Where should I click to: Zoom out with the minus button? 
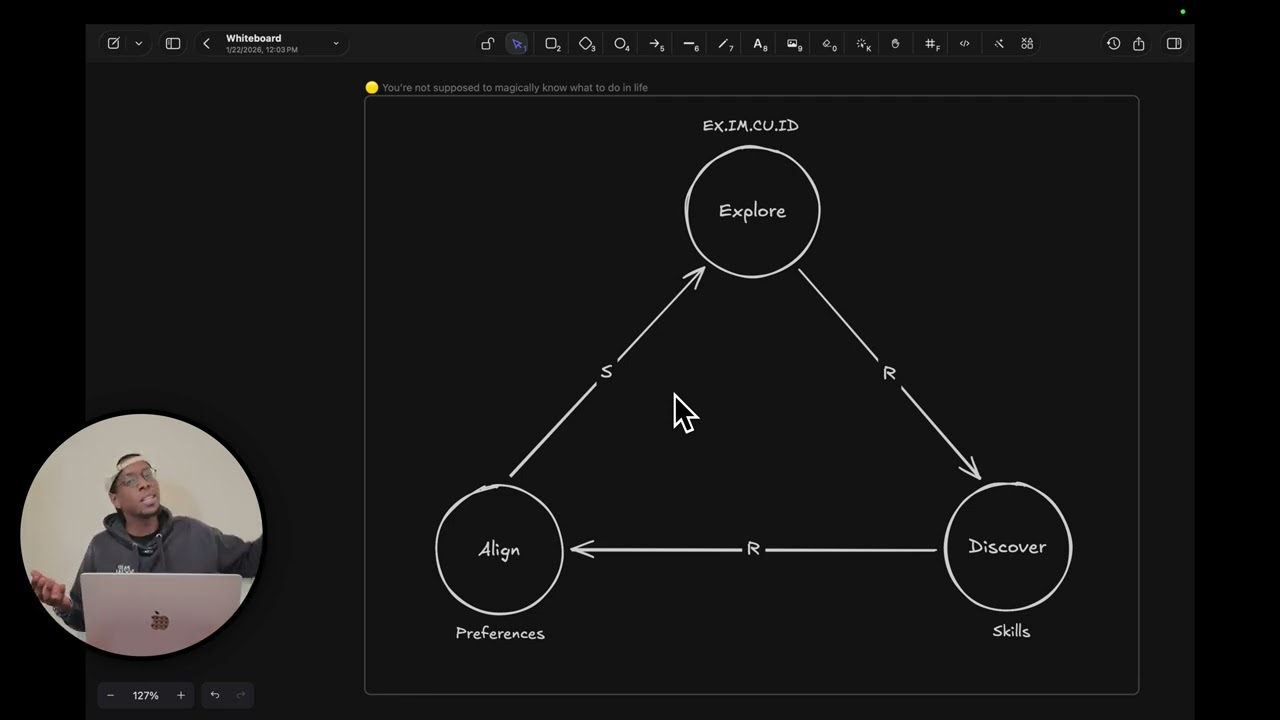tap(110, 695)
